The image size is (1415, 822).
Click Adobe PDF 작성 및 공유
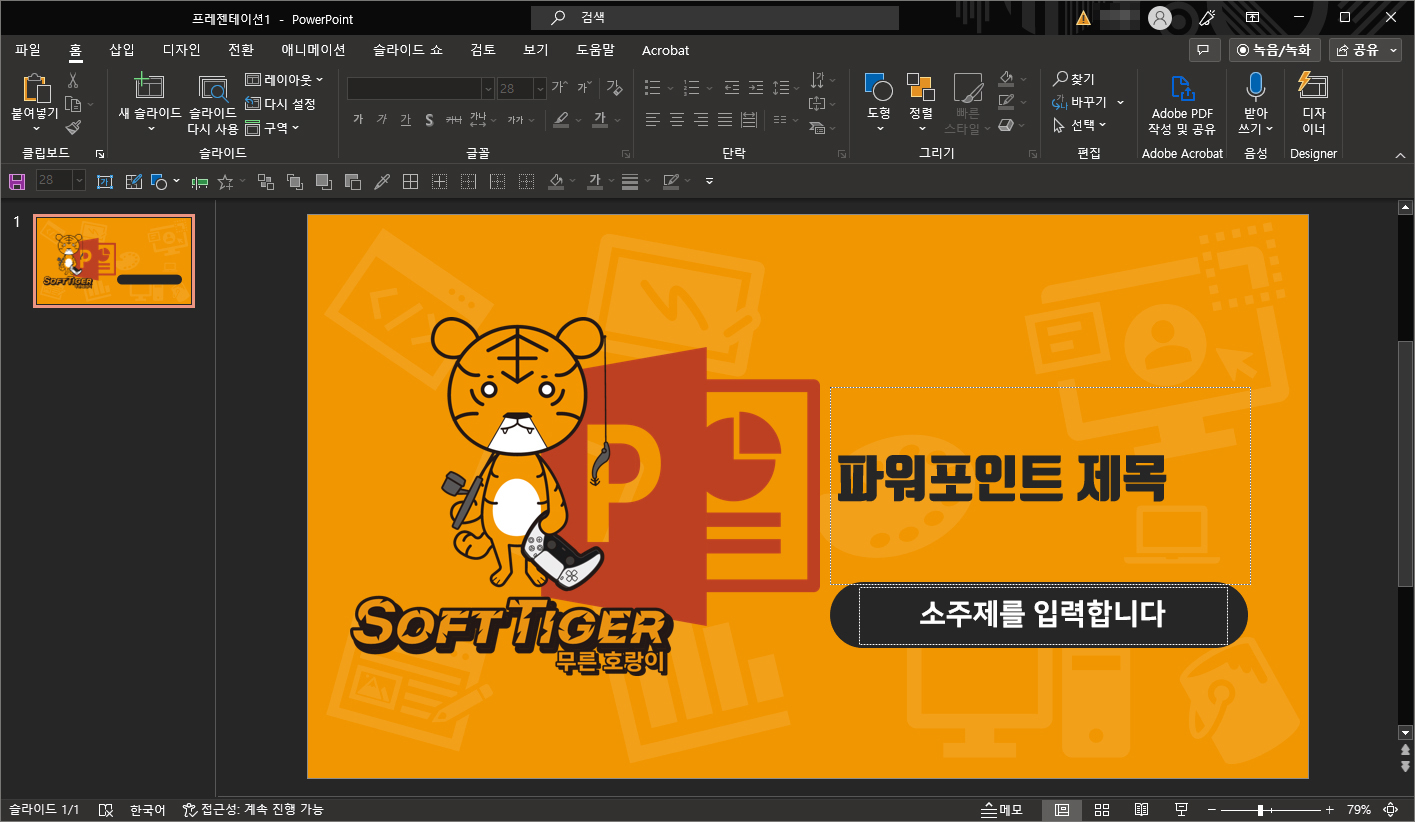tap(1181, 104)
